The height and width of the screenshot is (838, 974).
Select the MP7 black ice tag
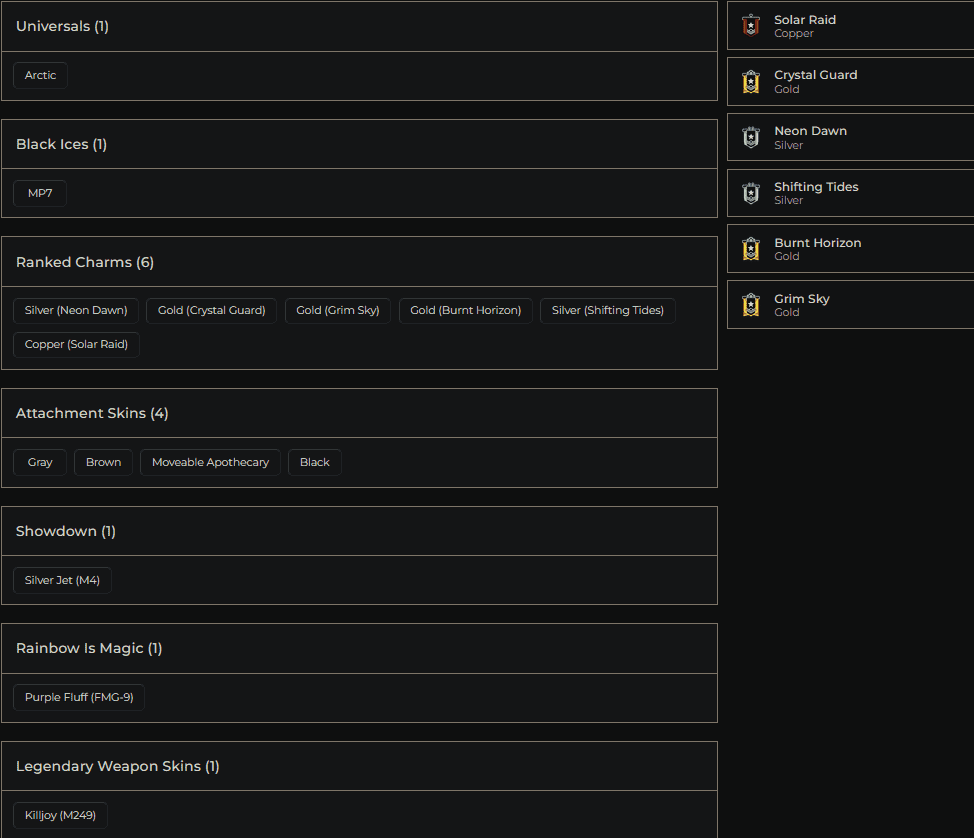(40, 194)
